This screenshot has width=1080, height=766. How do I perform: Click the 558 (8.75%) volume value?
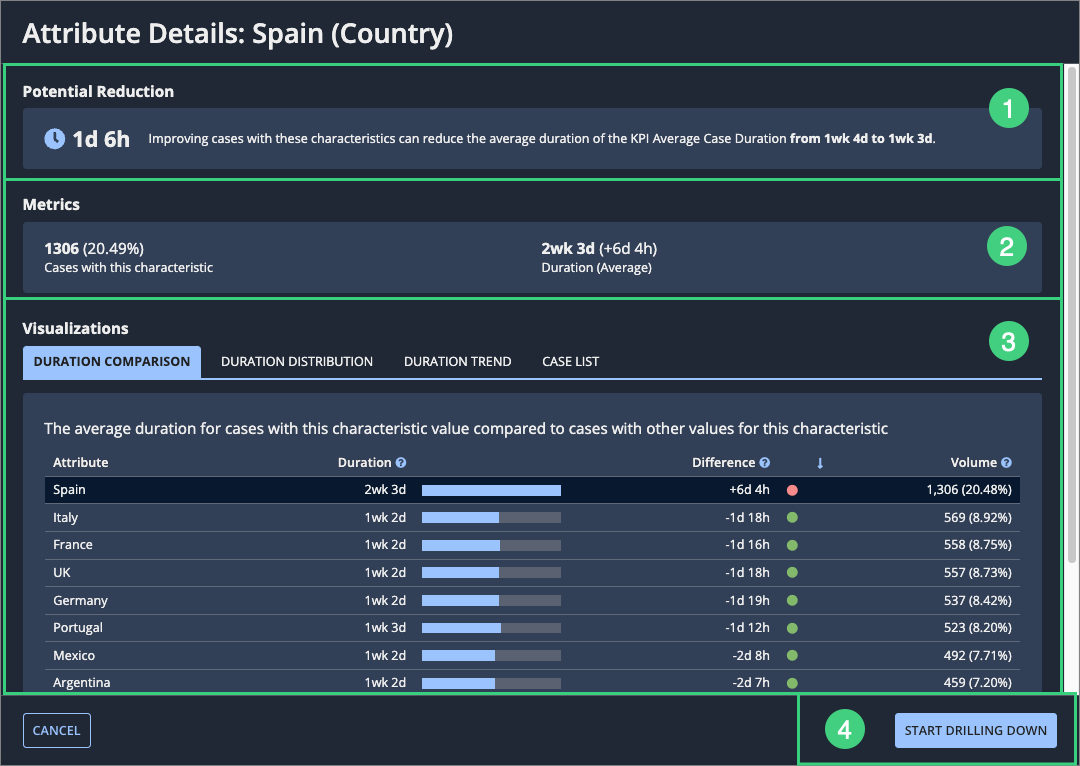tap(977, 545)
